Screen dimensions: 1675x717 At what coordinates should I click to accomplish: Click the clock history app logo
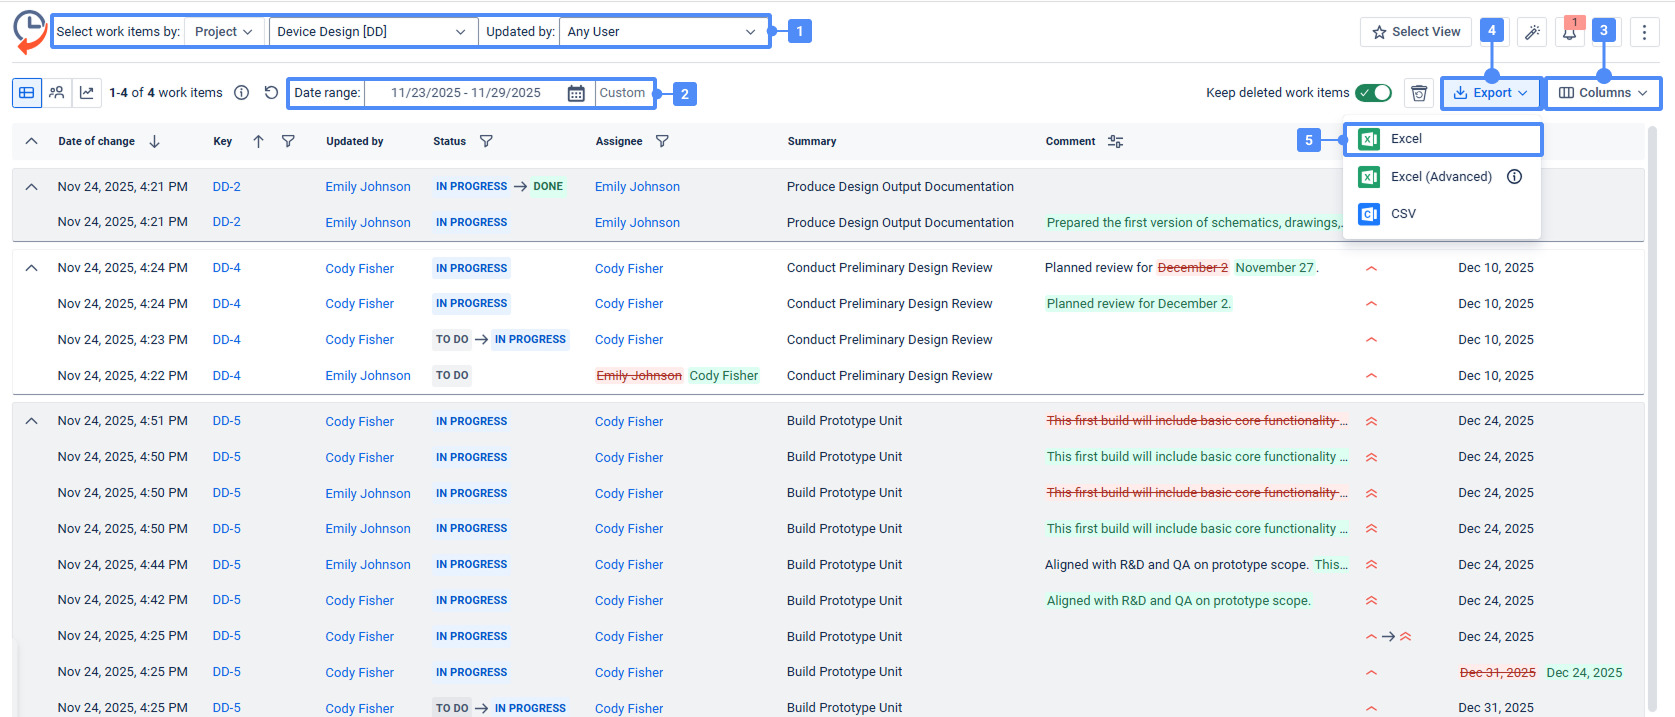coord(30,31)
